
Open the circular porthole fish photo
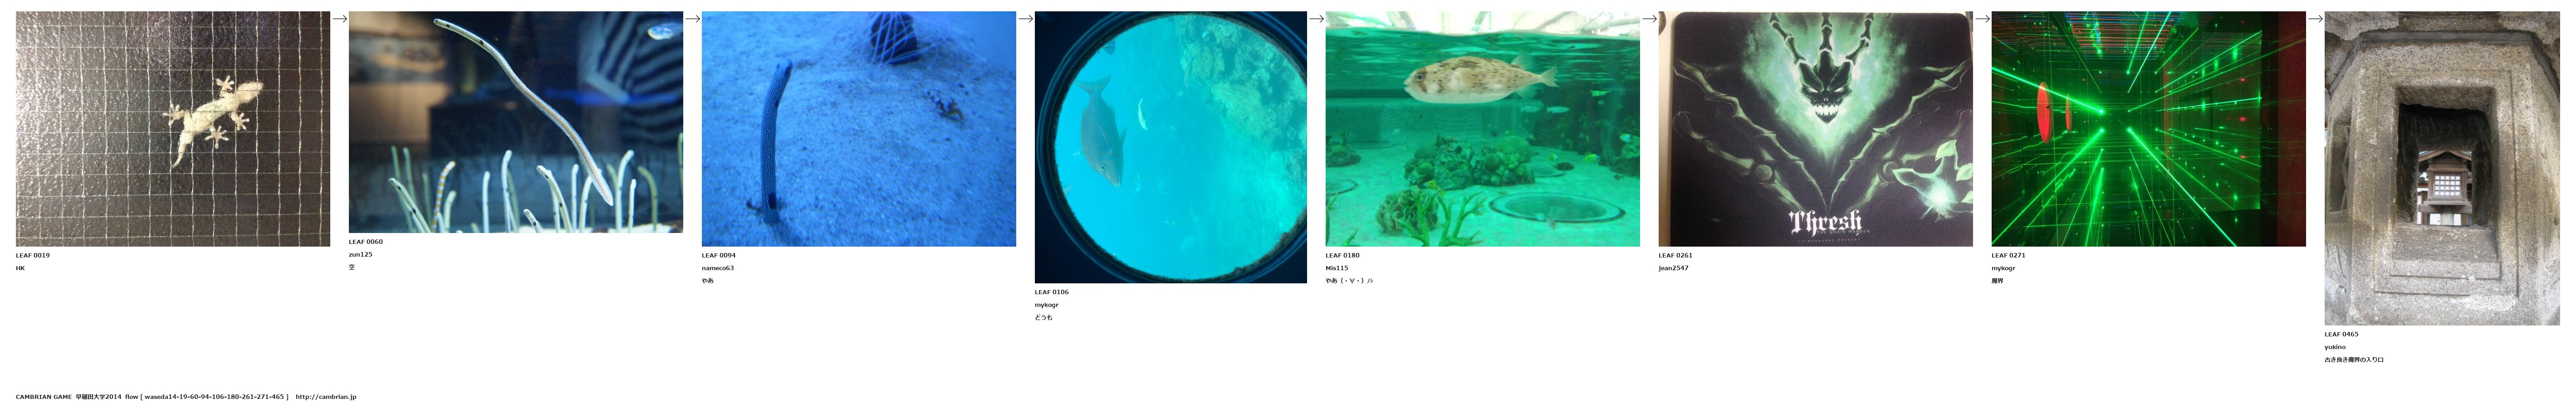(x=1171, y=147)
